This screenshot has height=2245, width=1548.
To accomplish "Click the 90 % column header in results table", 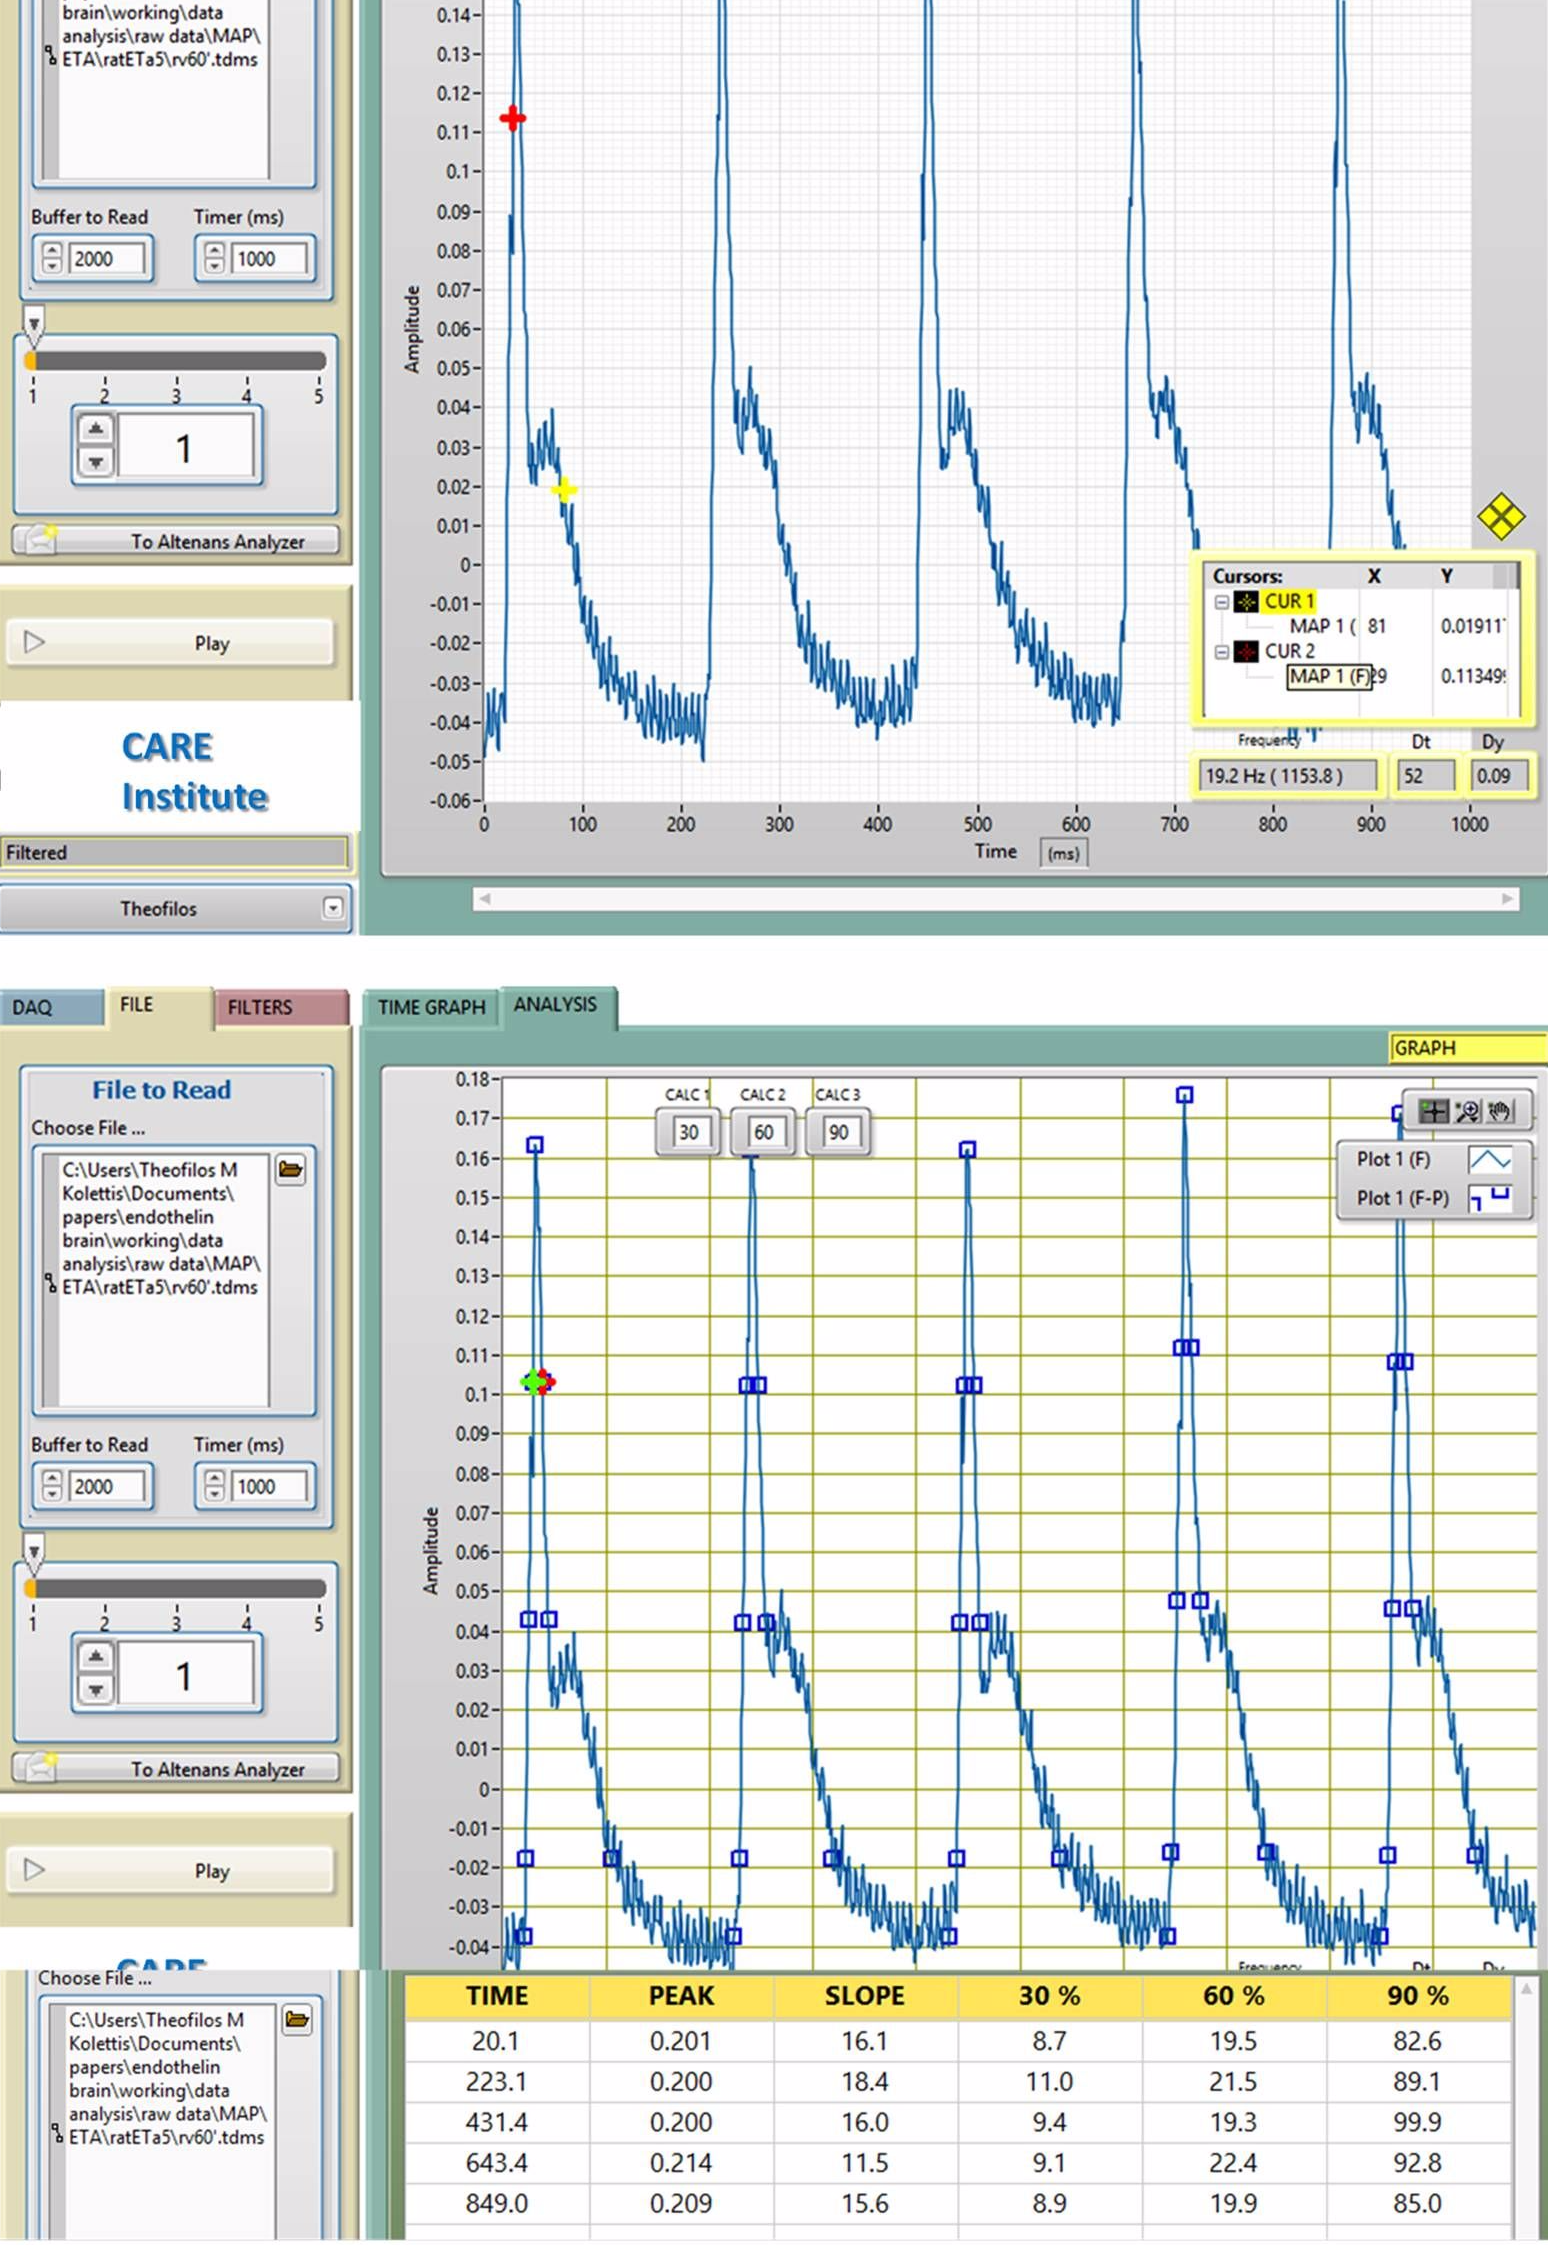I will [x=1417, y=1995].
